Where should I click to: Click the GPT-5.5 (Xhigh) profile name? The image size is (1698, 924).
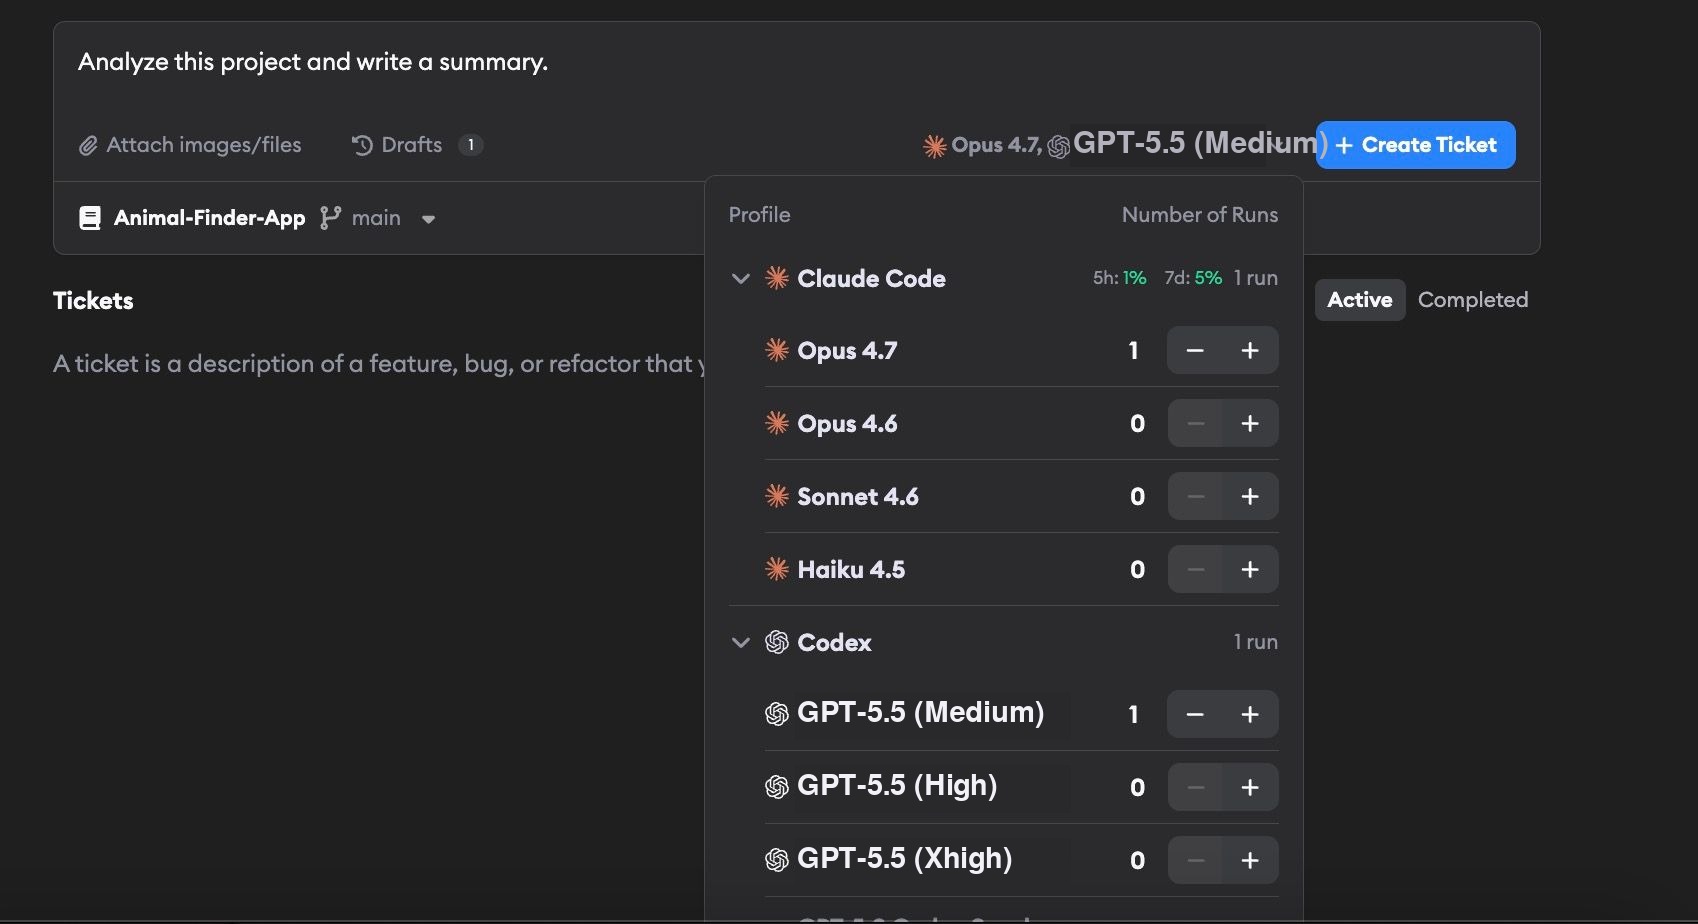coord(904,858)
